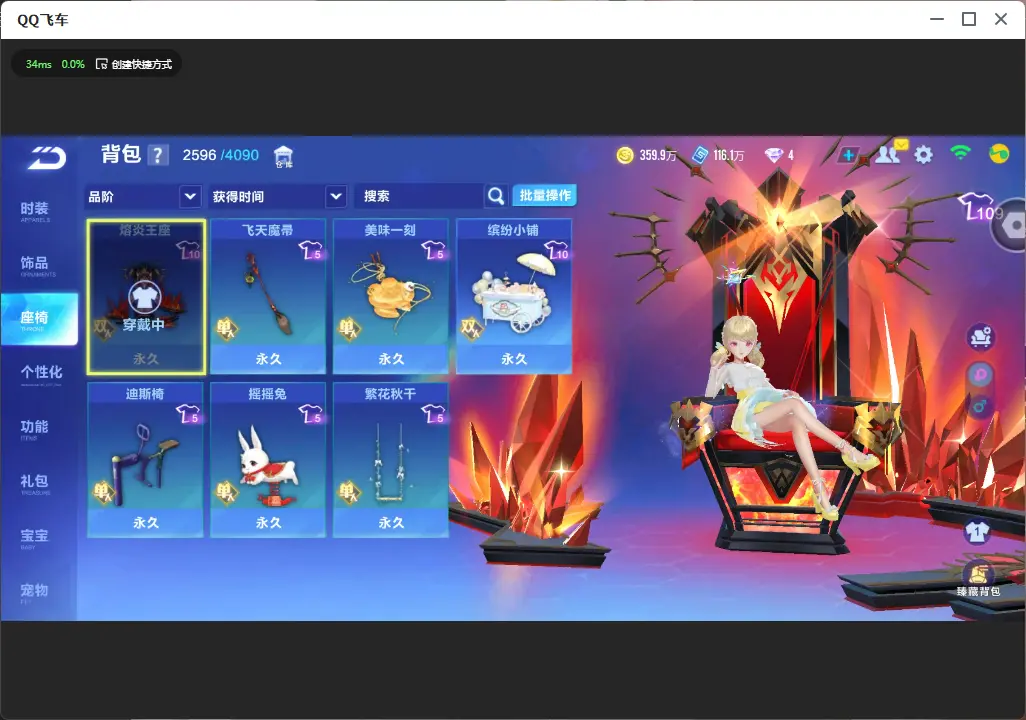This screenshot has height=720, width=1026.
Task: Go to the 礼包 tab
Action: click(35, 483)
